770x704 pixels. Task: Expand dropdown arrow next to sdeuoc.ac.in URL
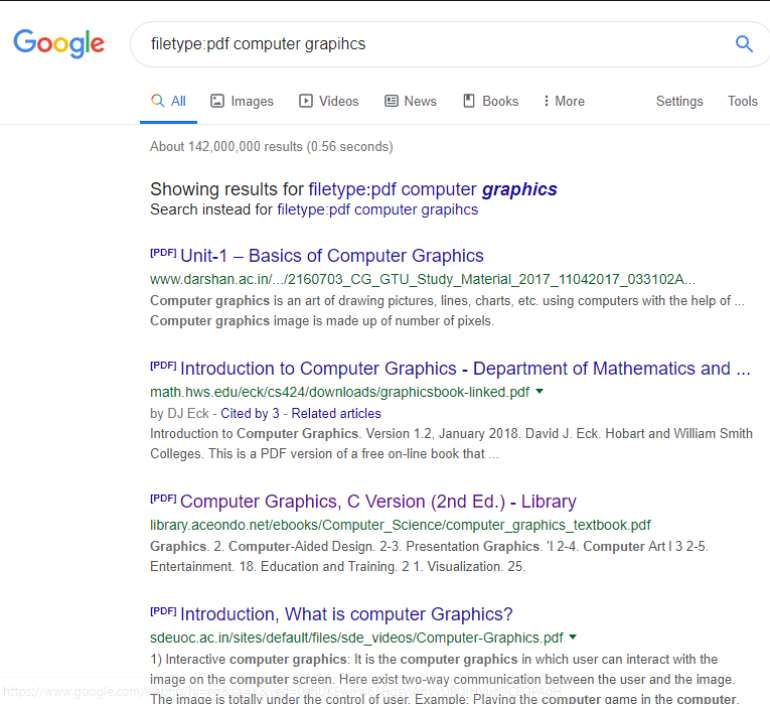coord(572,637)
